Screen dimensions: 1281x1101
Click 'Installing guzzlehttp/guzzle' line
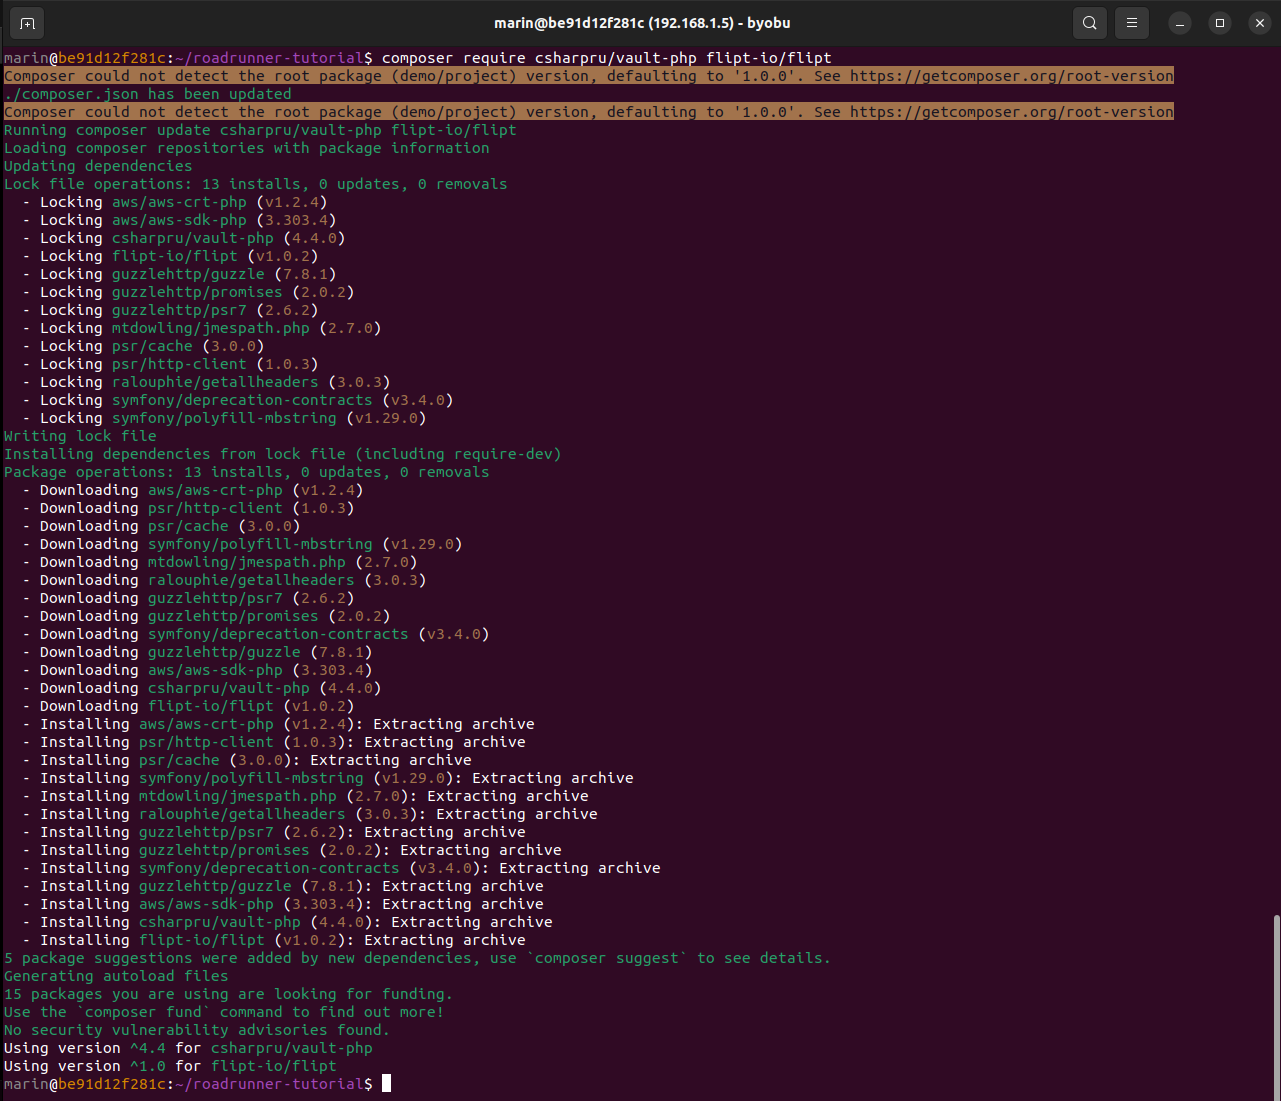click(x=283, y=886)
